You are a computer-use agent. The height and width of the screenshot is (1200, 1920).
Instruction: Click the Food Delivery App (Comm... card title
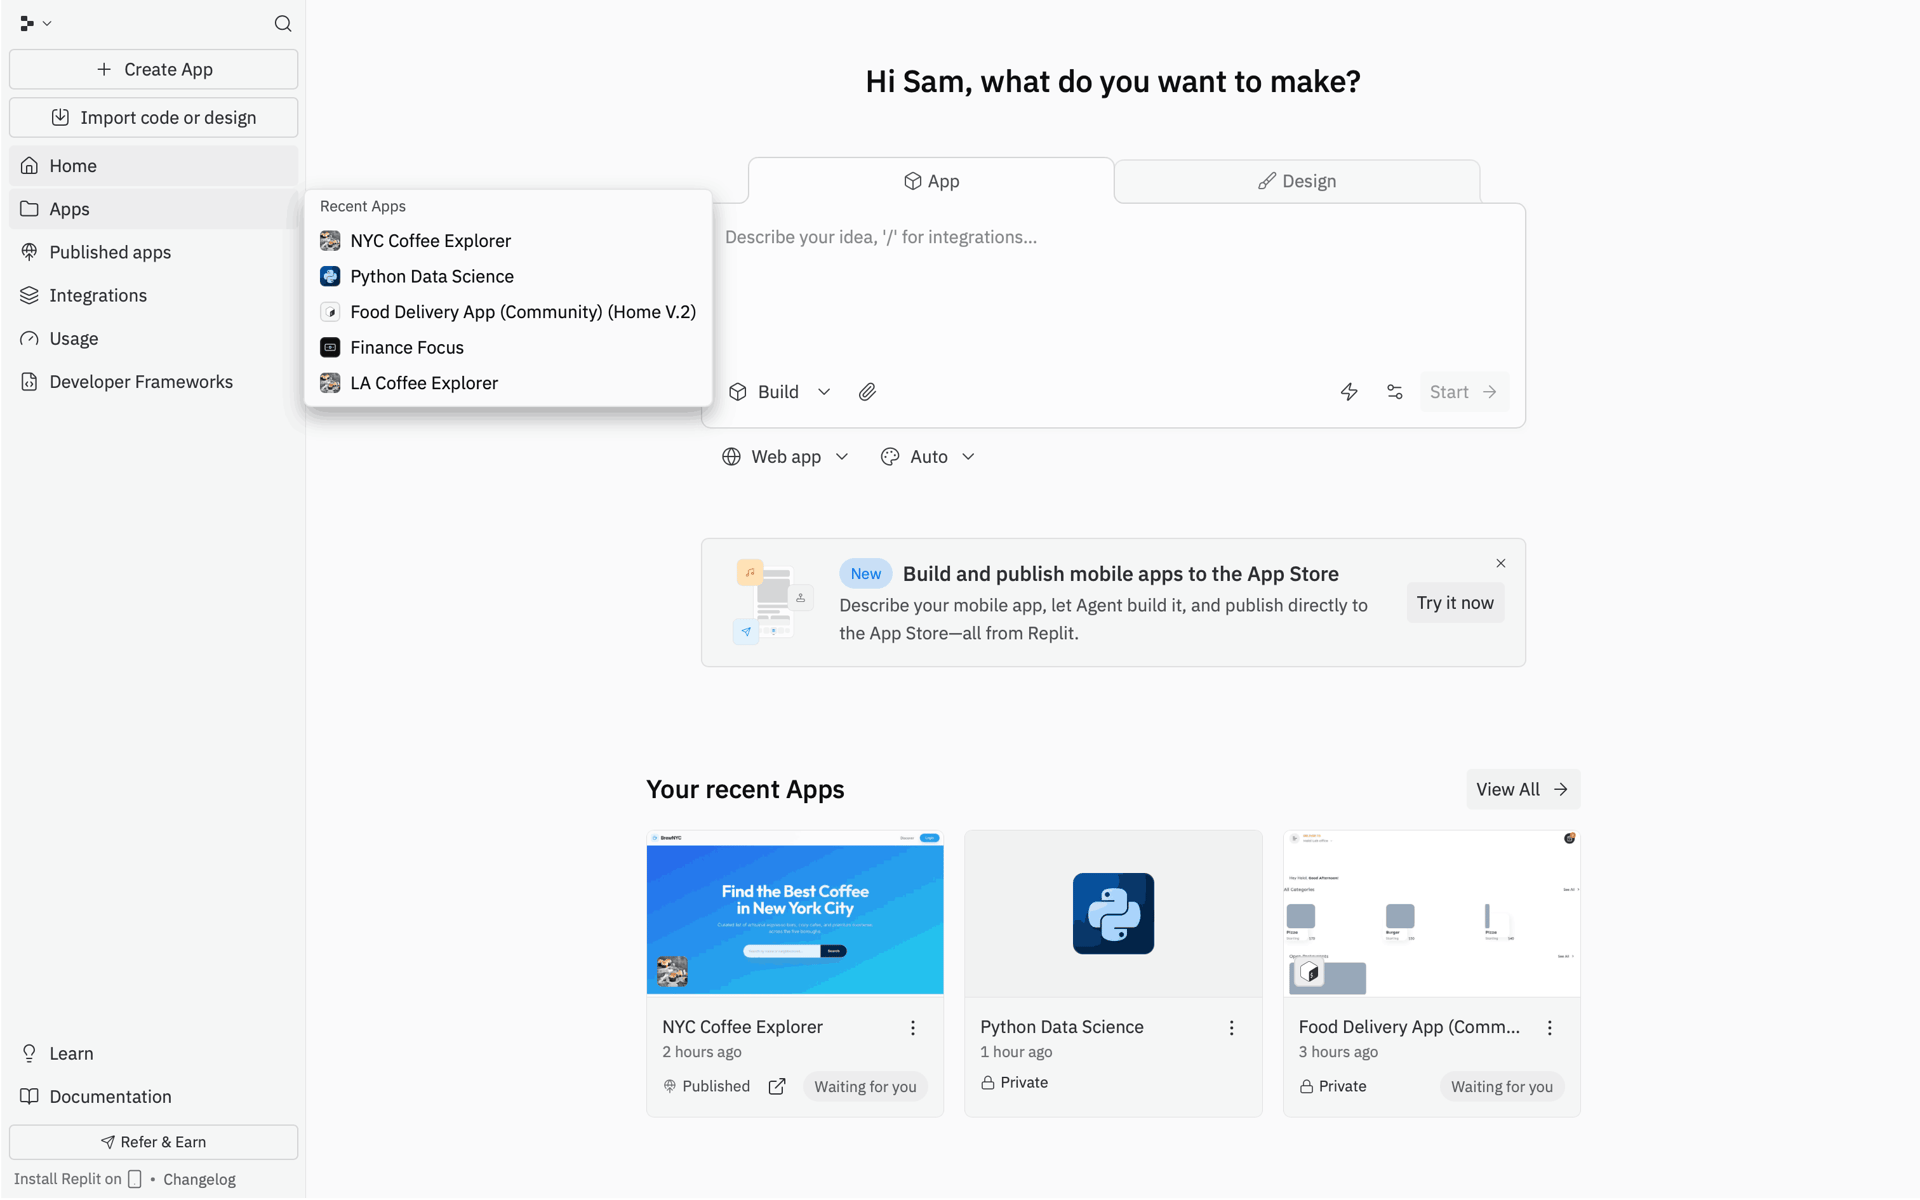coord(1409,1027)
